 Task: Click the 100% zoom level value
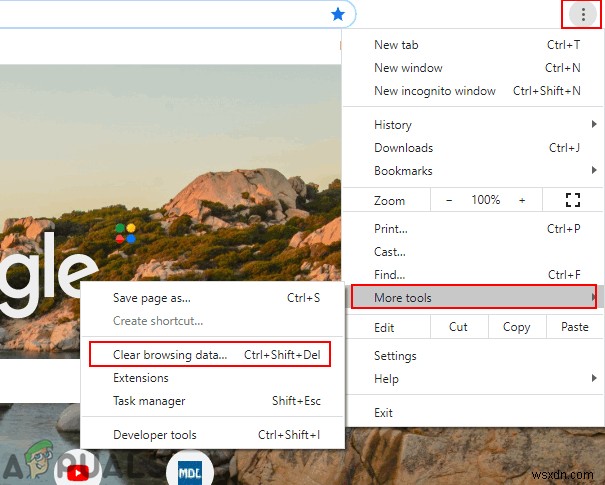(x=485, y=200)
